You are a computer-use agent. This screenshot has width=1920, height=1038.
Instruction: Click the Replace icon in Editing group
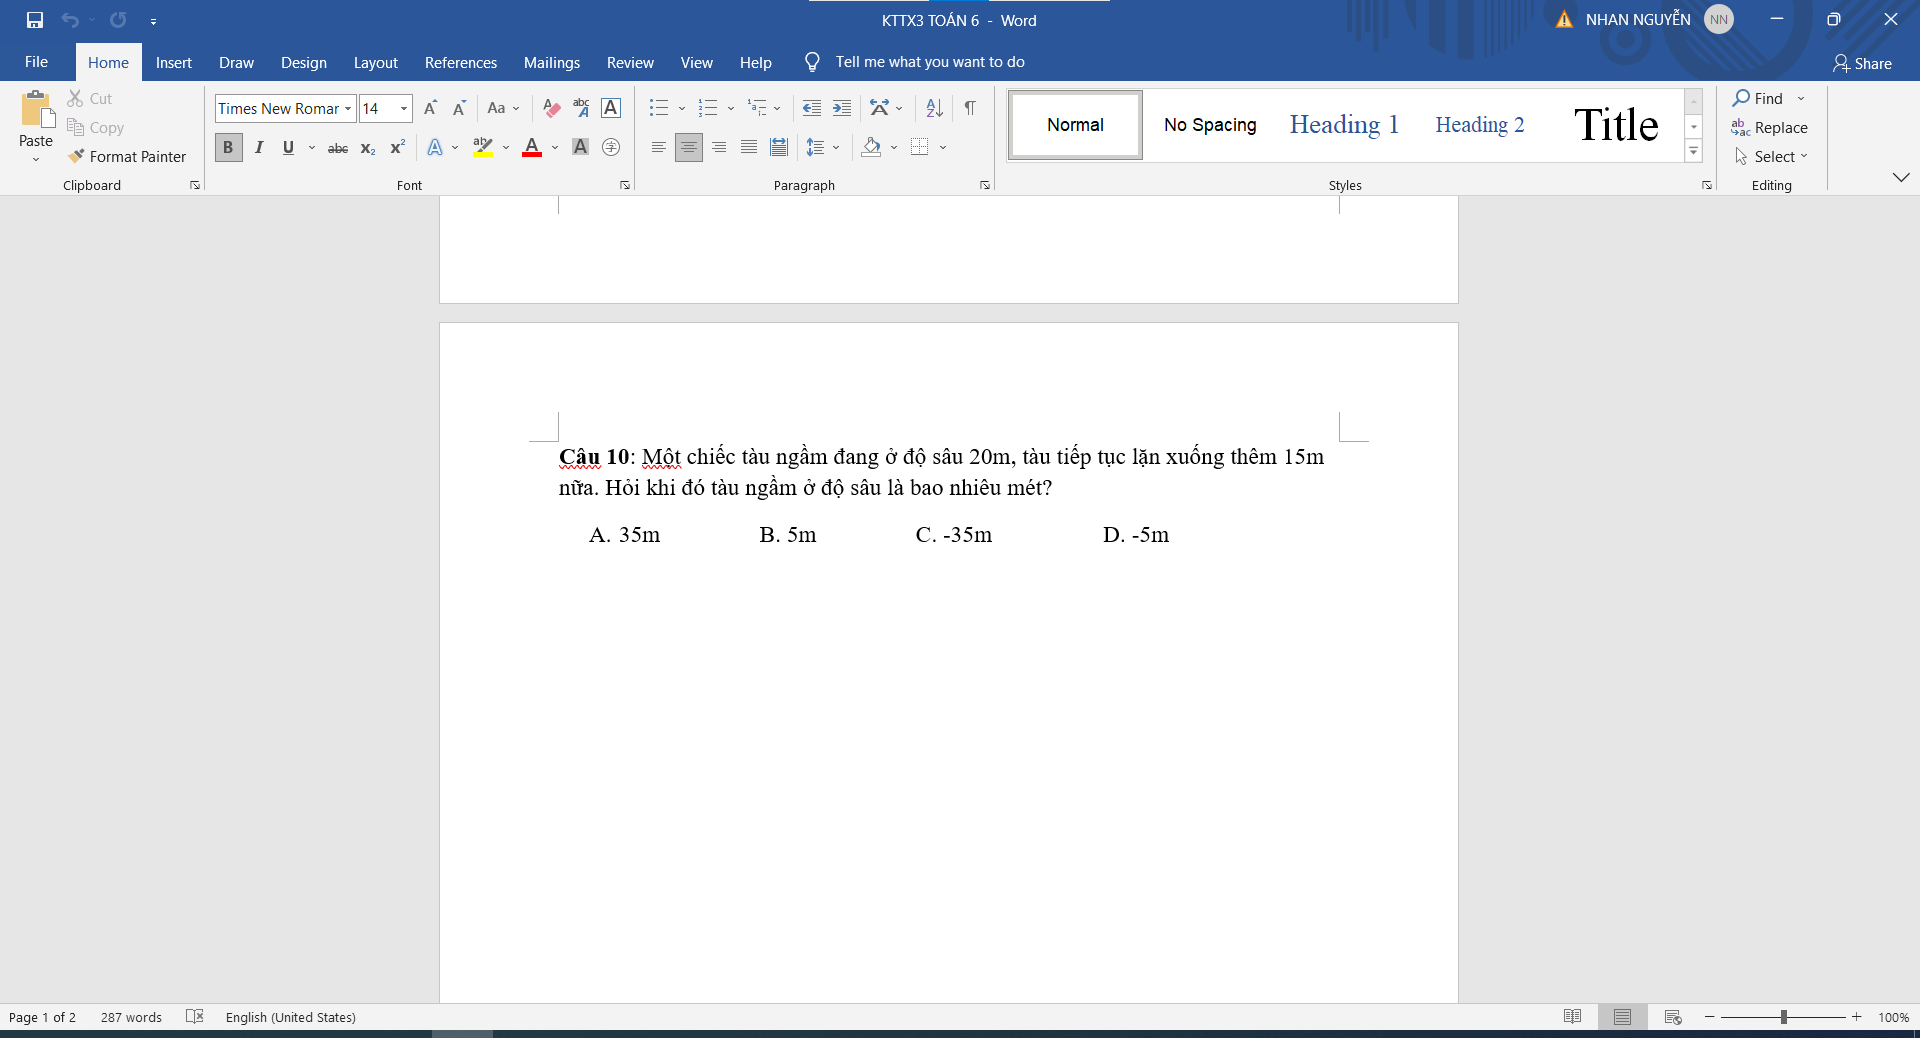pos(1769,127)
